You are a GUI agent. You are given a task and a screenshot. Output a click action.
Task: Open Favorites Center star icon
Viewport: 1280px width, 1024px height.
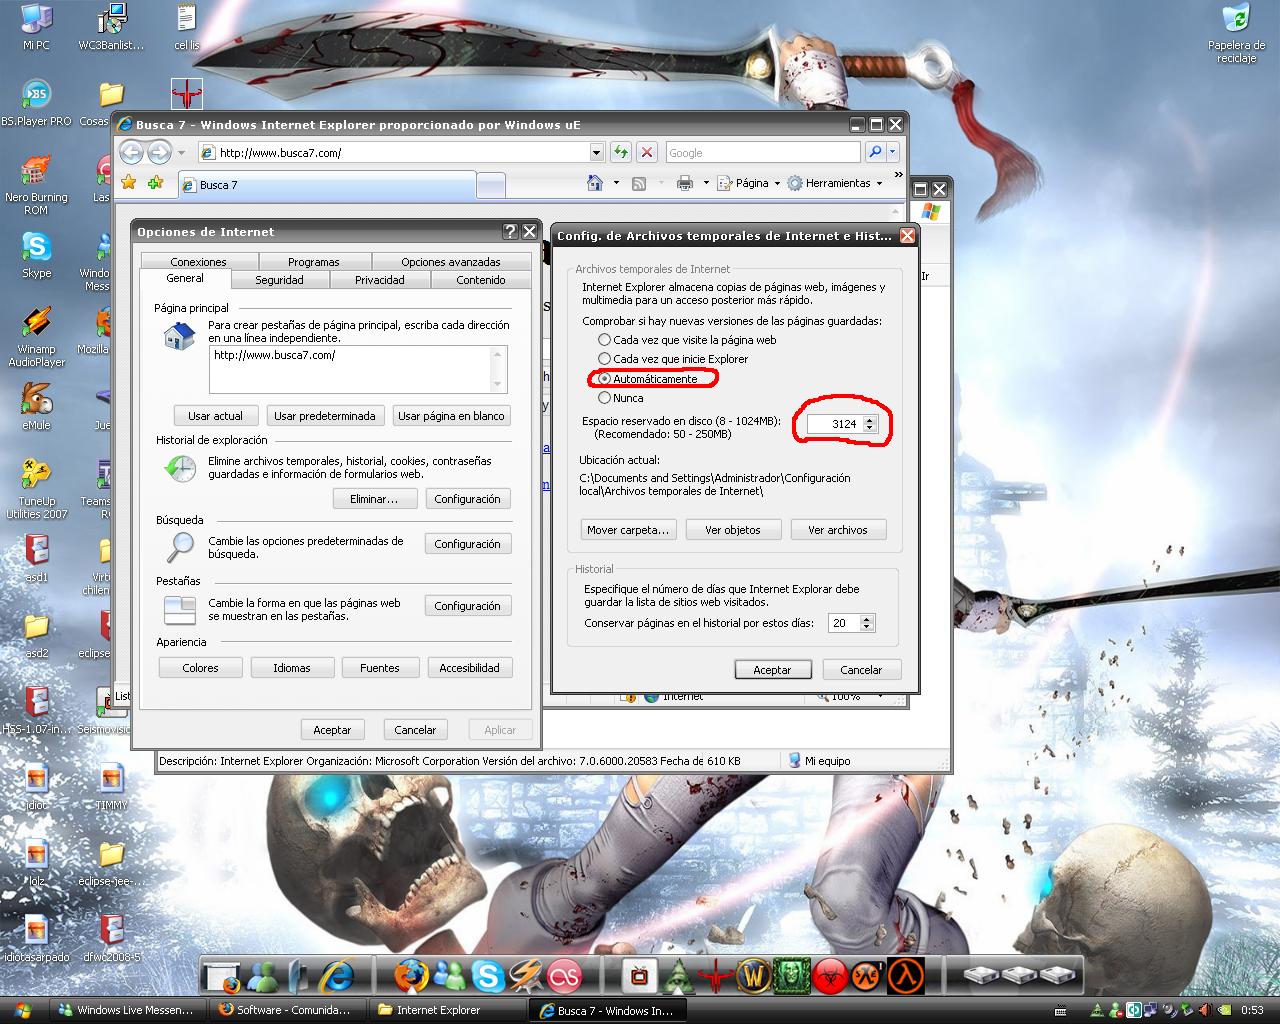(x=128, y=183)
